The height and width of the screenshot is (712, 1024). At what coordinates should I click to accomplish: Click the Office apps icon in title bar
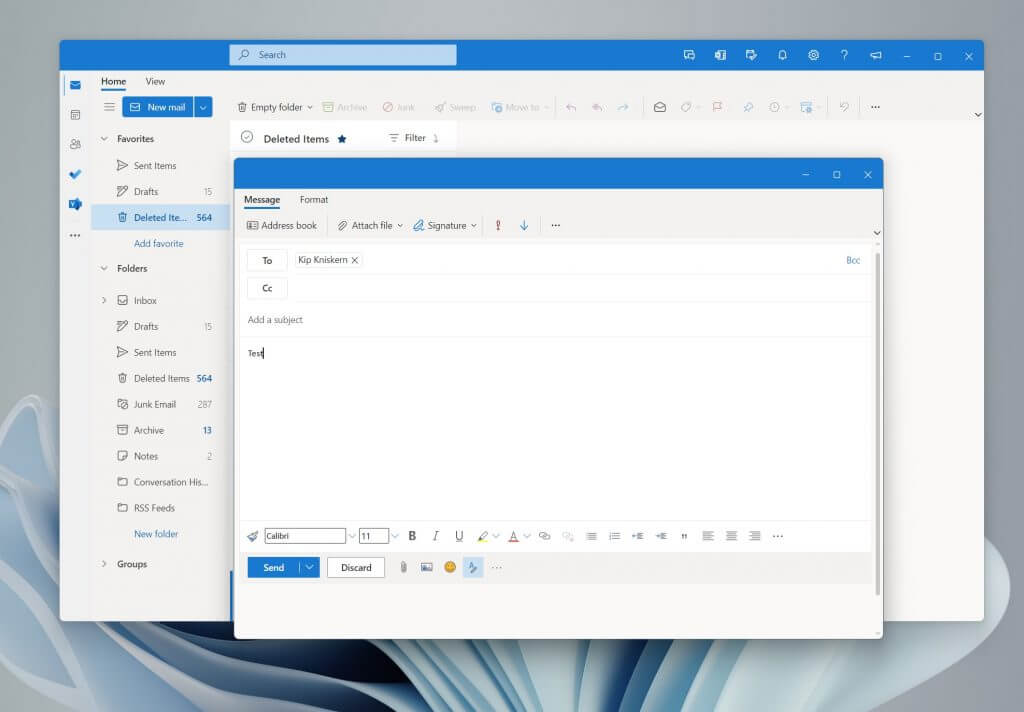coord(720,56)
